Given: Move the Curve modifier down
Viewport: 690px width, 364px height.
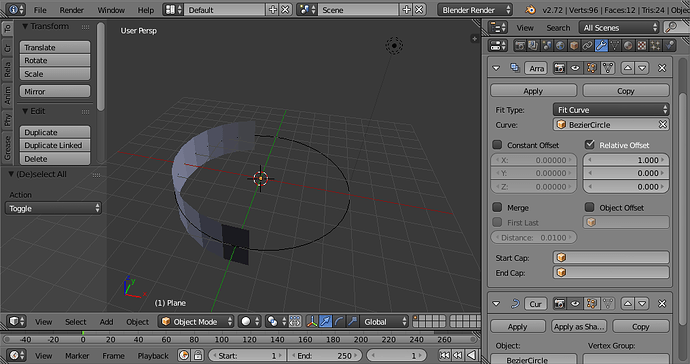Looking at the screenshot, I should [x=642, y=303].
